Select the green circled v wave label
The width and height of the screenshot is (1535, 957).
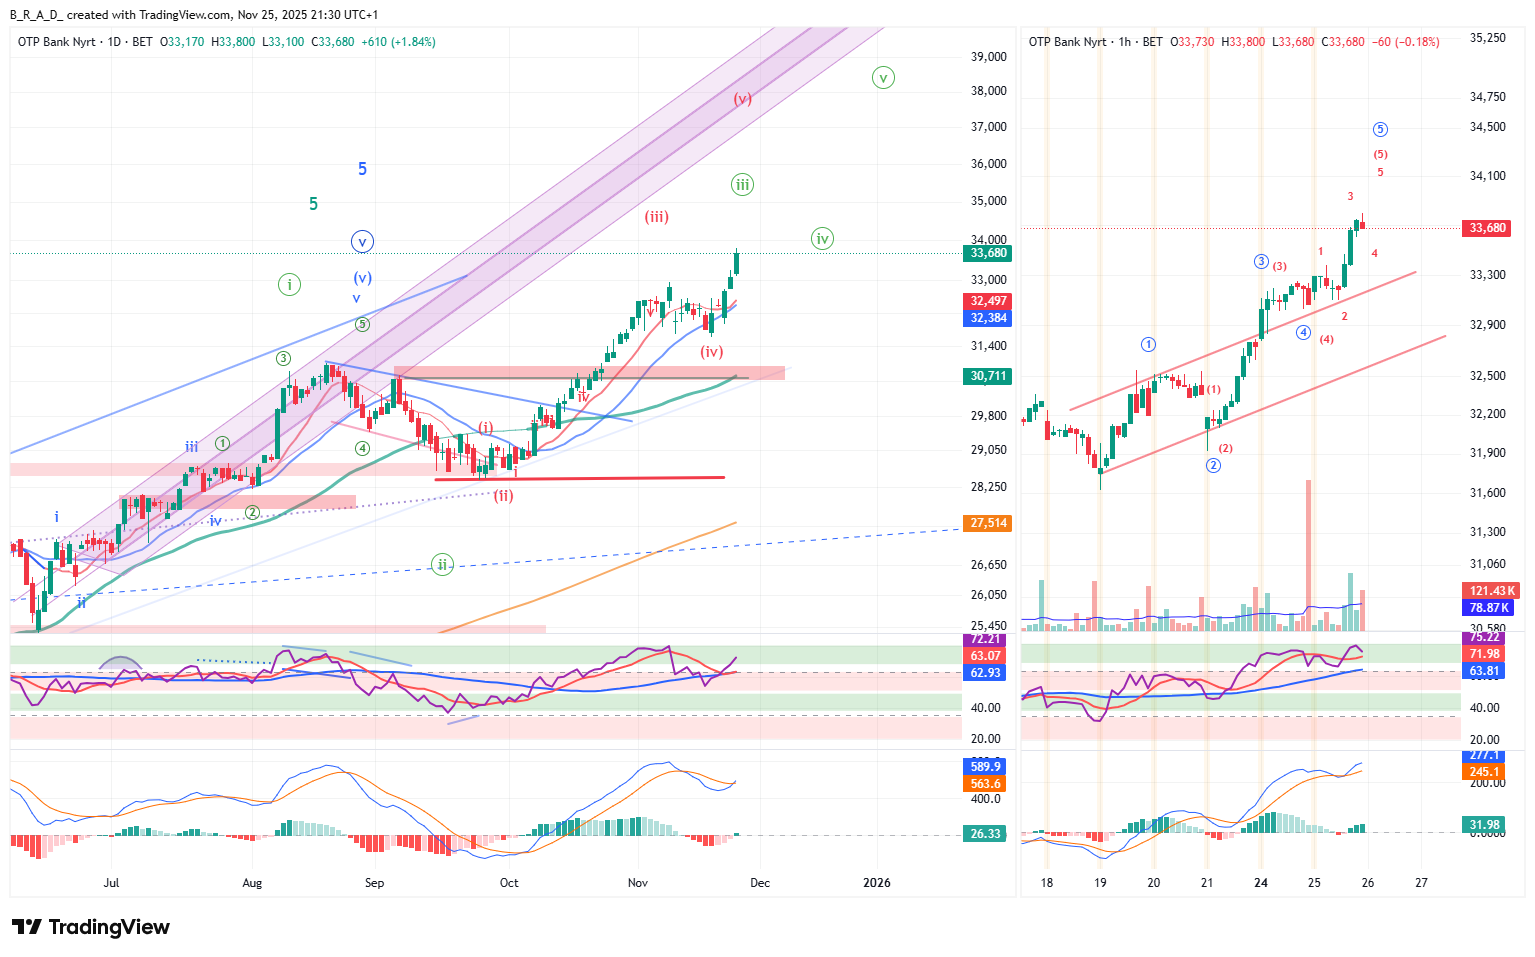(x=883, y=78)
